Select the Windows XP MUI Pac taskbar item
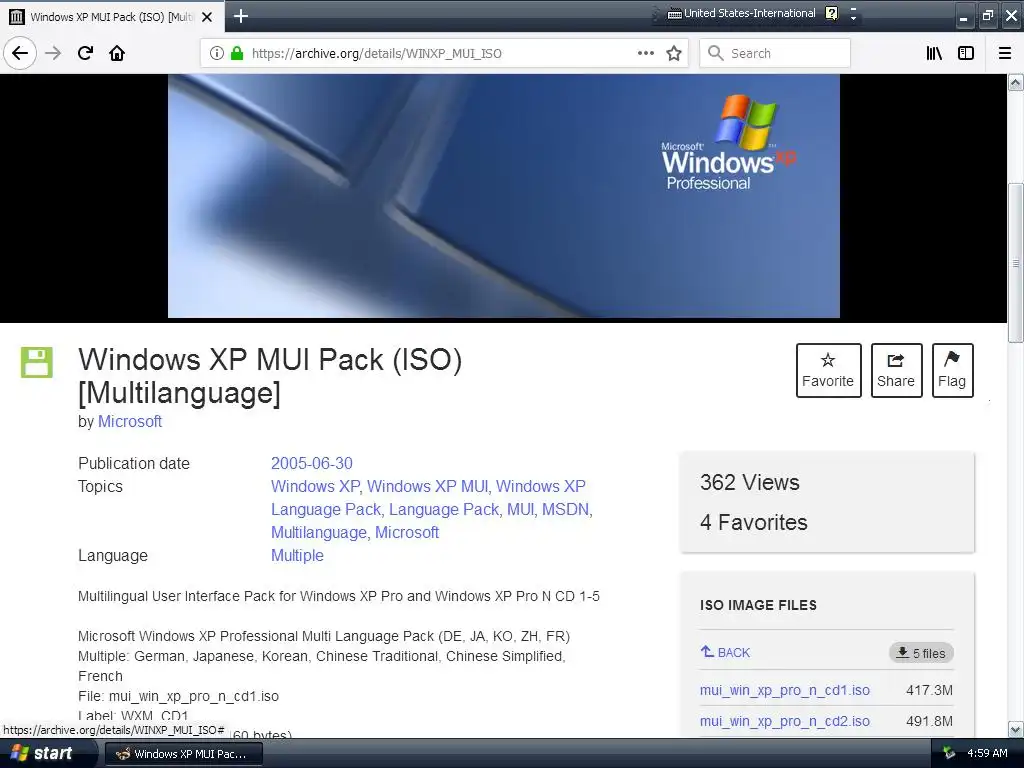This screenshot has width=1024, height=768. pos(184,754)
